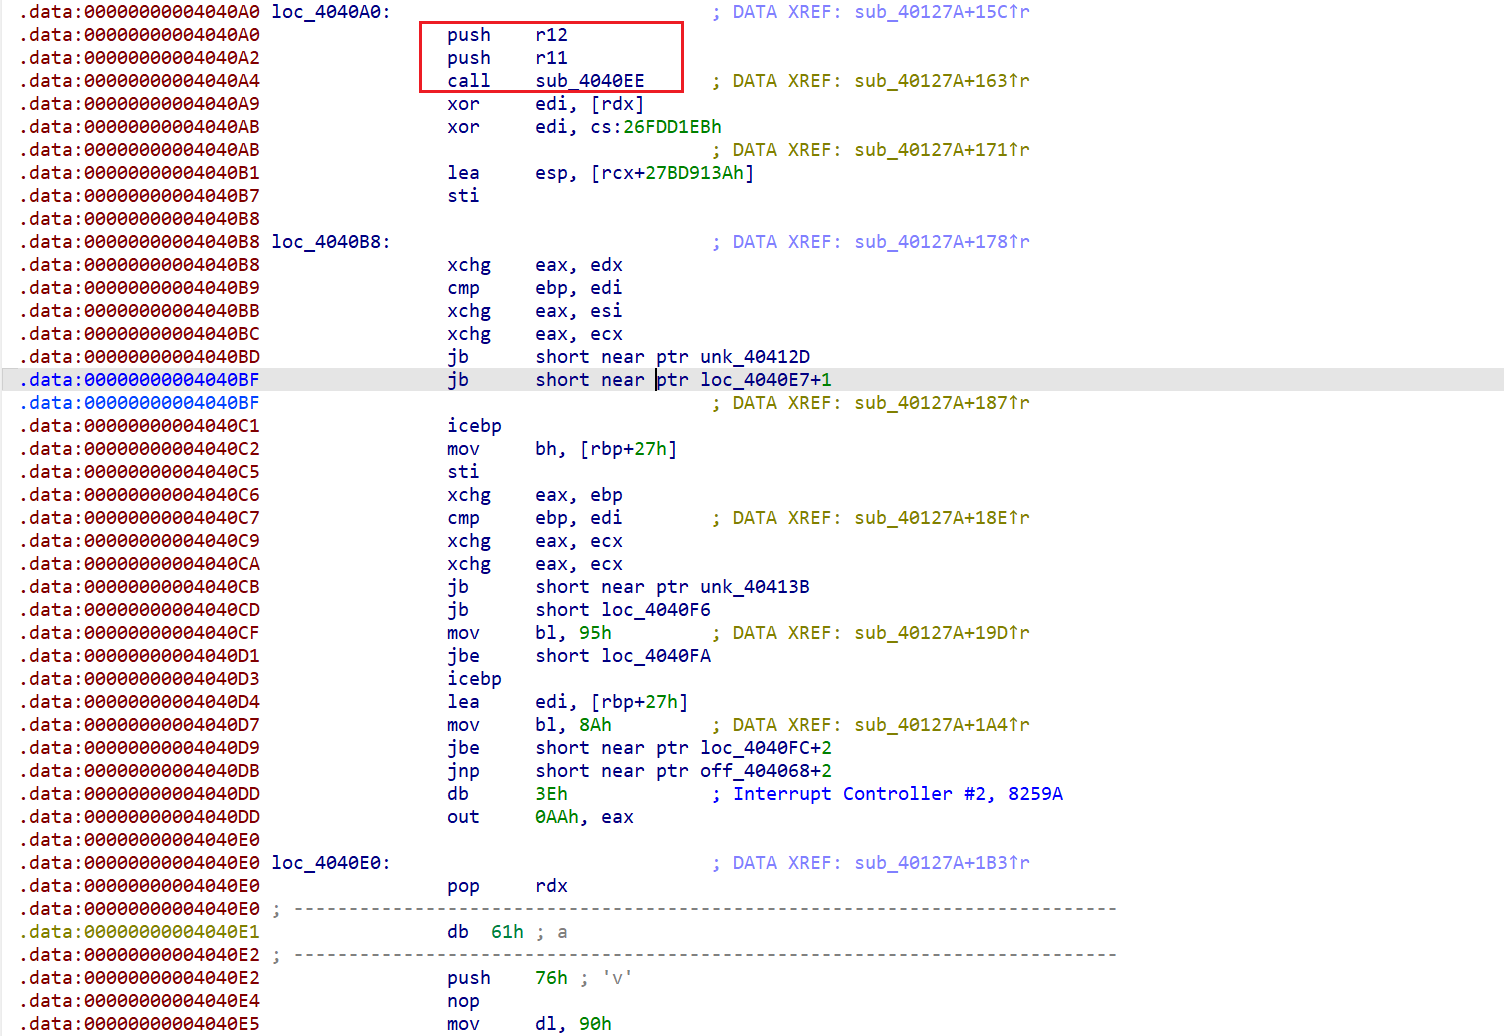Open xref sub_40127A+163
The image size is (1504, 1036).
(940, 80)
